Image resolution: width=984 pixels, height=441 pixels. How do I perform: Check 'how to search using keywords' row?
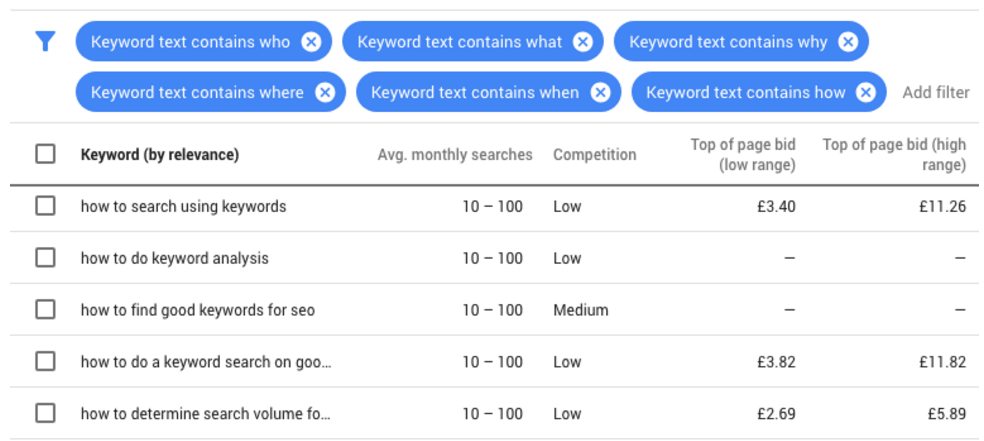coord(45,206)
